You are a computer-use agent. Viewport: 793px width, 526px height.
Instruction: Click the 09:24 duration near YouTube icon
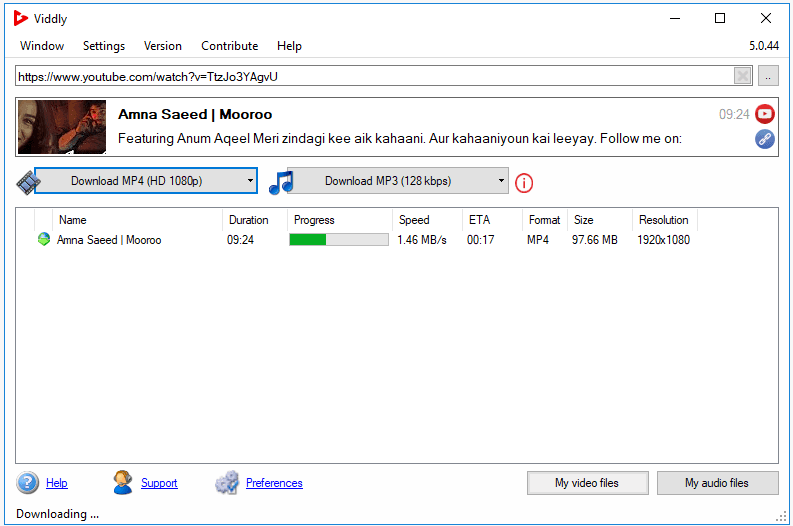(734, 114)
